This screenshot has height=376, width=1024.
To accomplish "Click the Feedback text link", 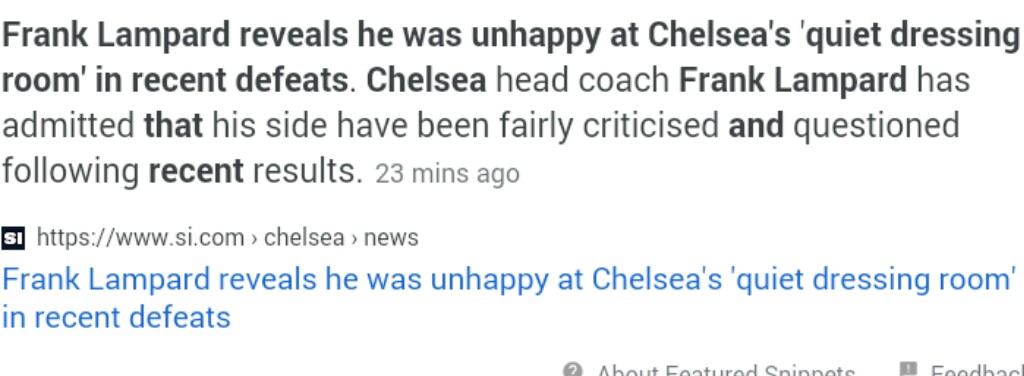I will pos(977,371).
